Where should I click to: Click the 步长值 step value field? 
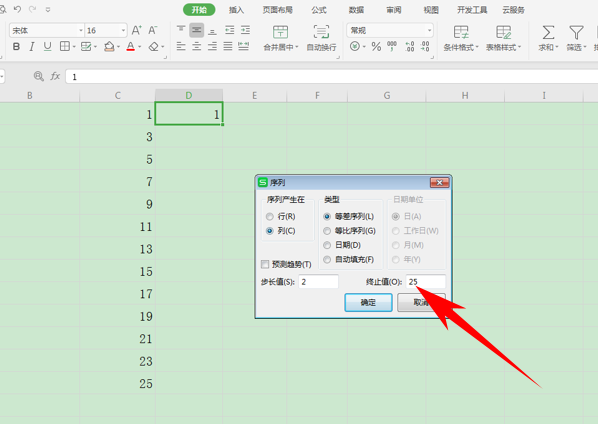(318, 282)
